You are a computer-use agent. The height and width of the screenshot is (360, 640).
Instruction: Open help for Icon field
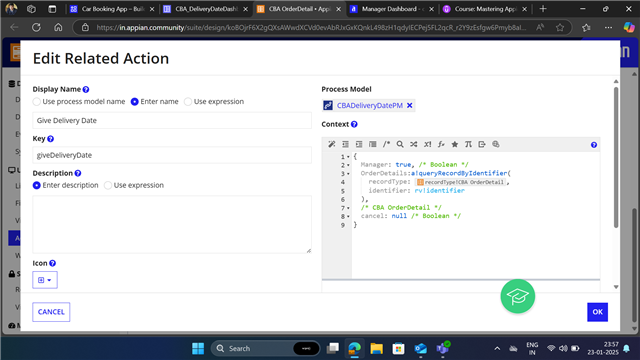(x=53, y=263)
